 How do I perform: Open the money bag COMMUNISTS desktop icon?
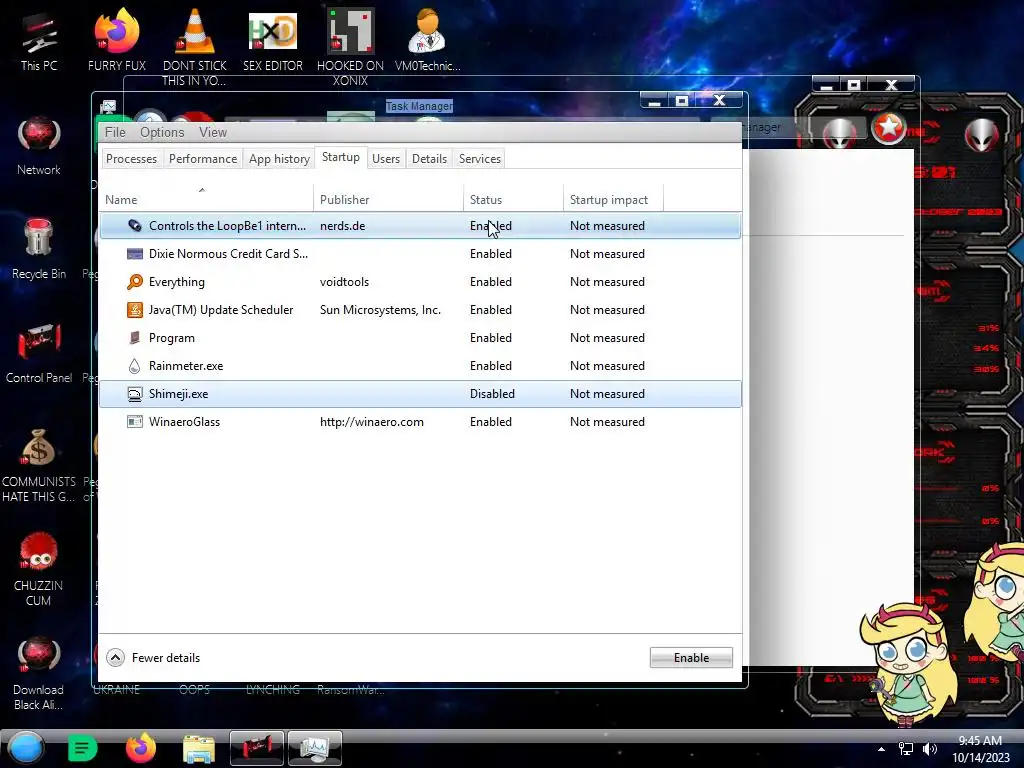pyautogui.click(x=39, y=465)
